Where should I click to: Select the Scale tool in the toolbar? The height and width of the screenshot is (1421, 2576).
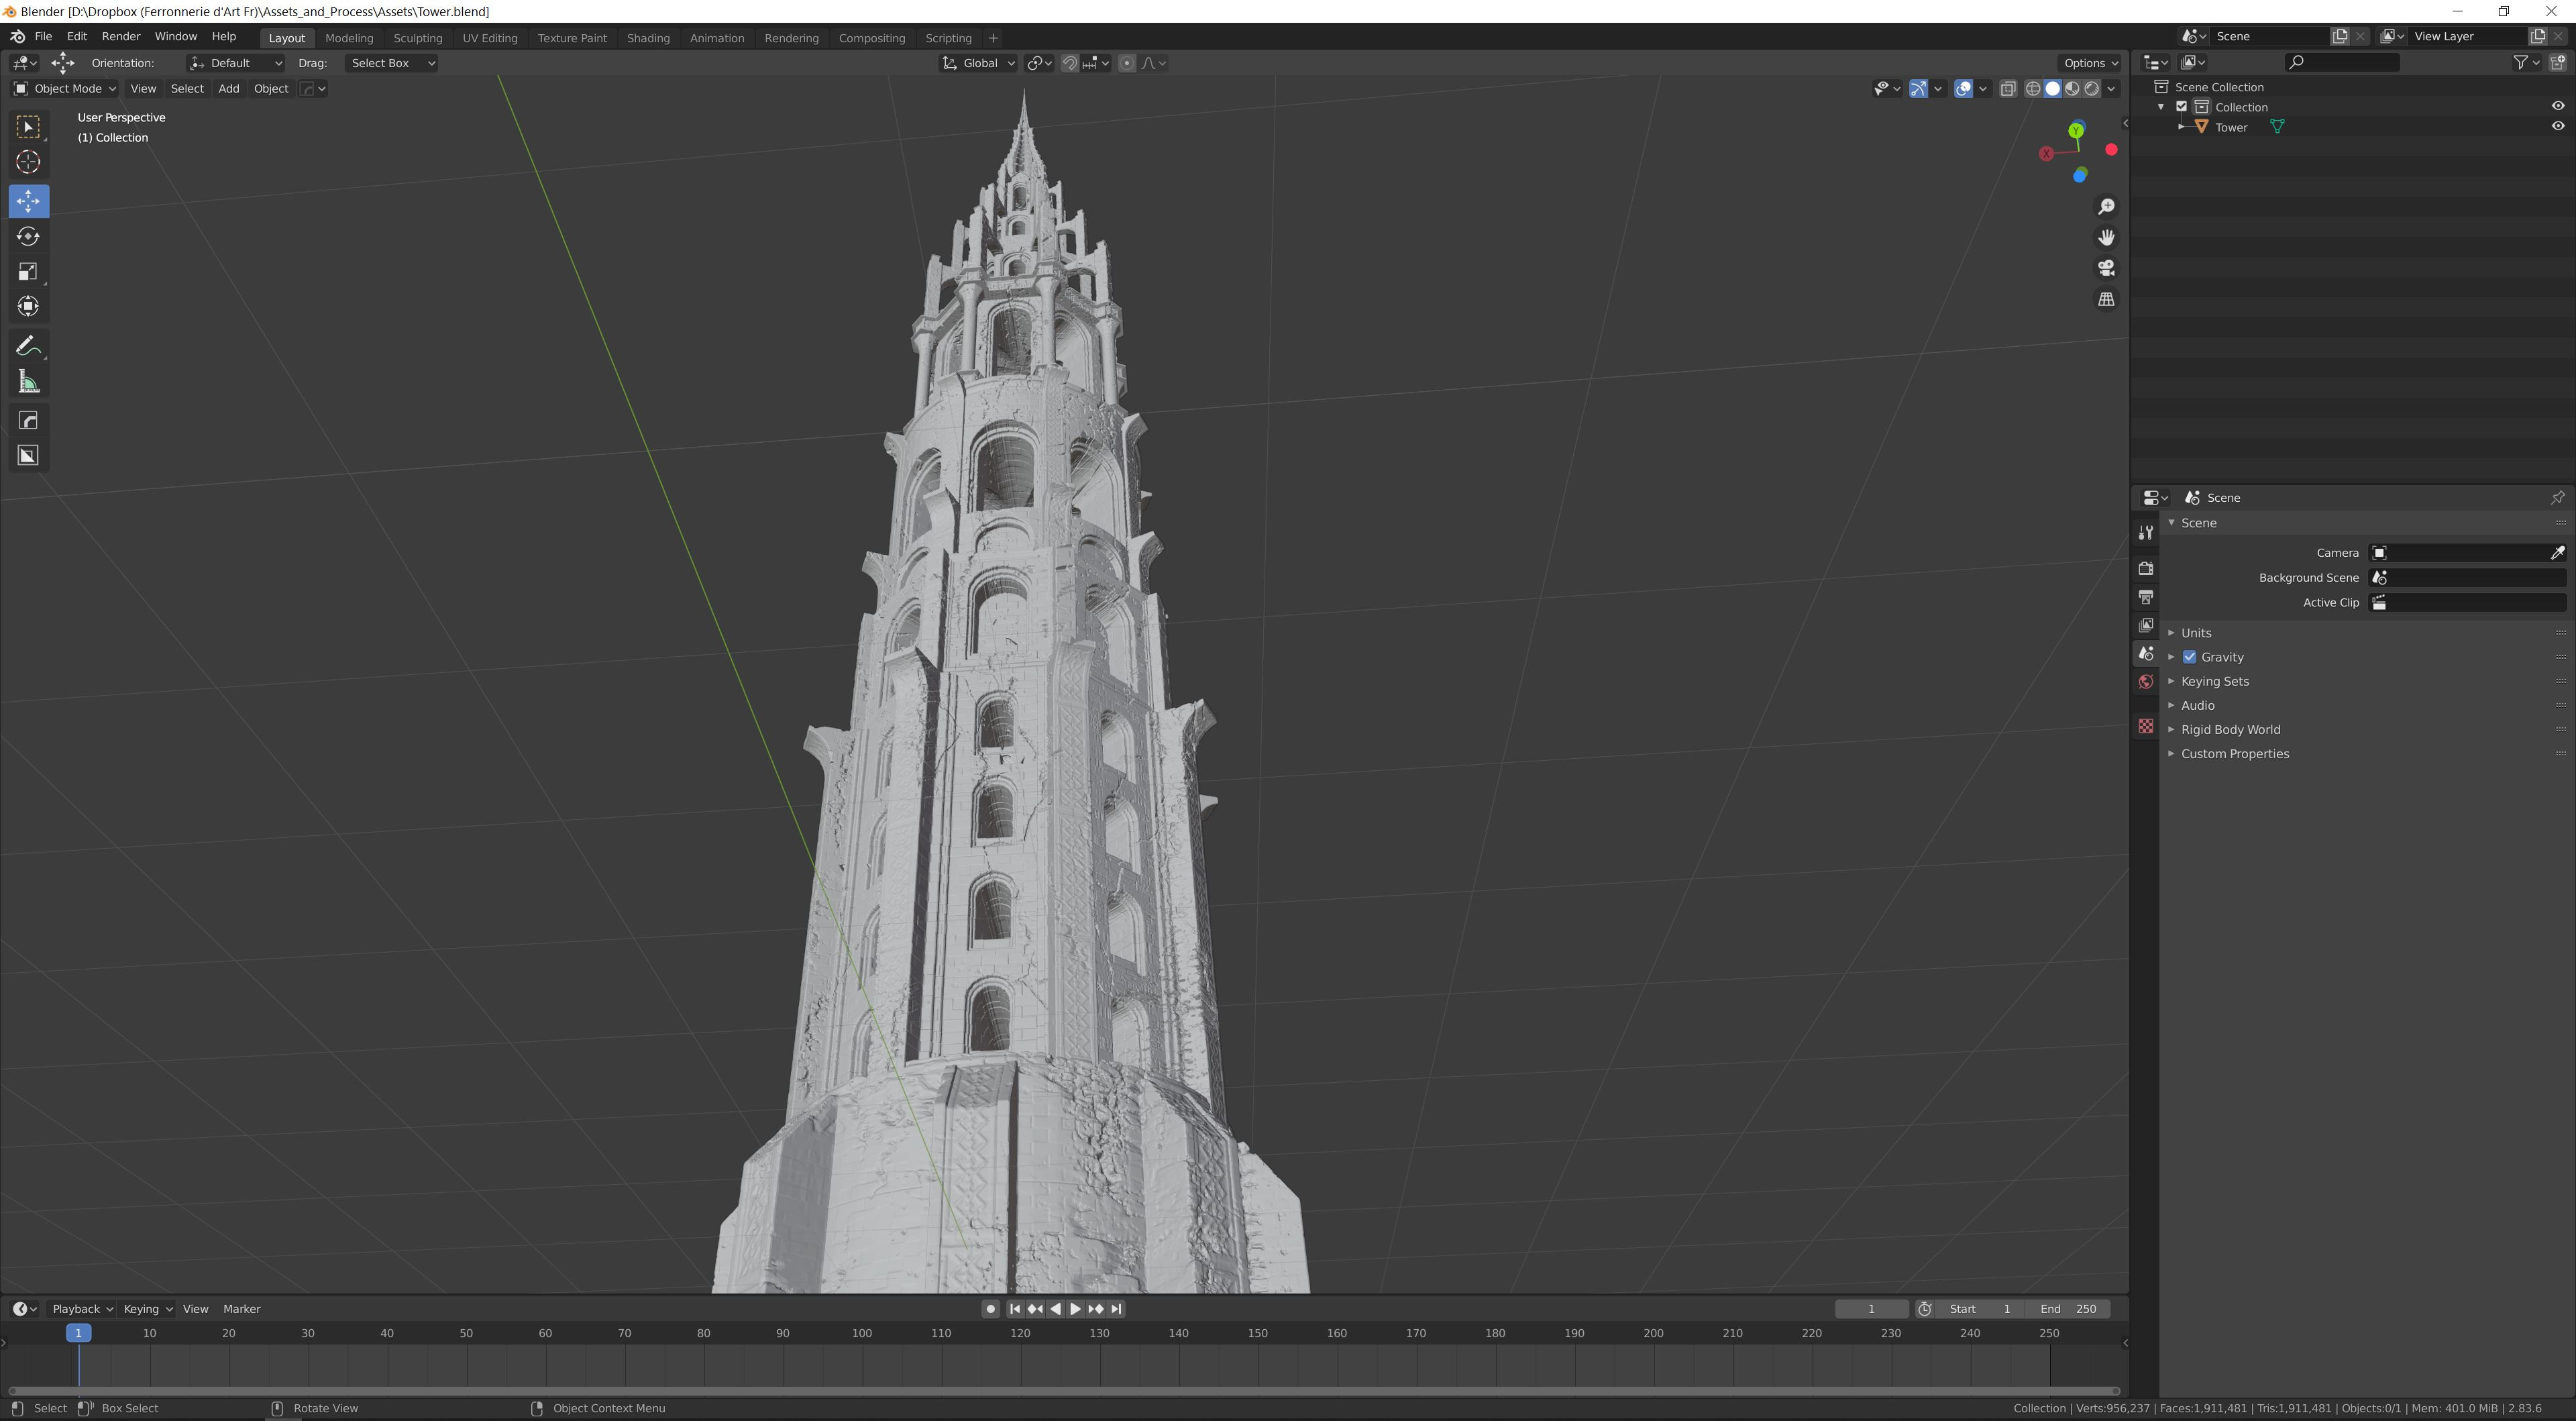point(28,272)
